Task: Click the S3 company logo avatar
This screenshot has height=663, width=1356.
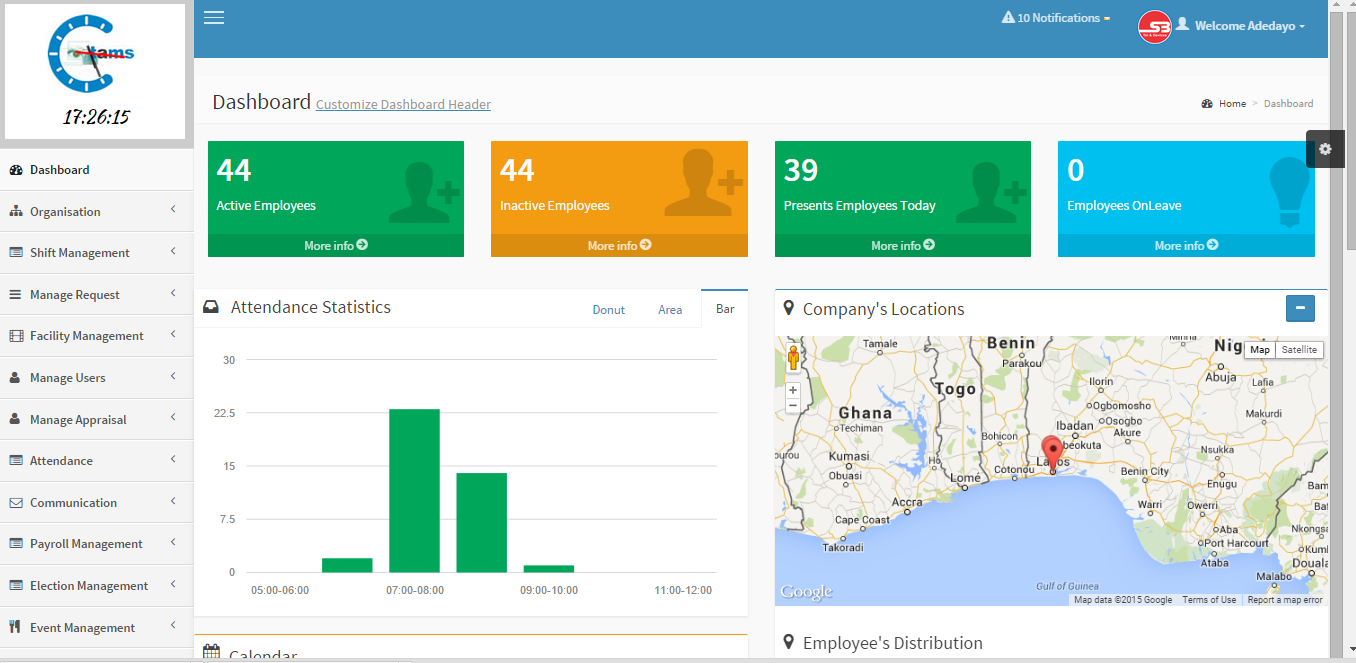Action: click(1154, 26)
